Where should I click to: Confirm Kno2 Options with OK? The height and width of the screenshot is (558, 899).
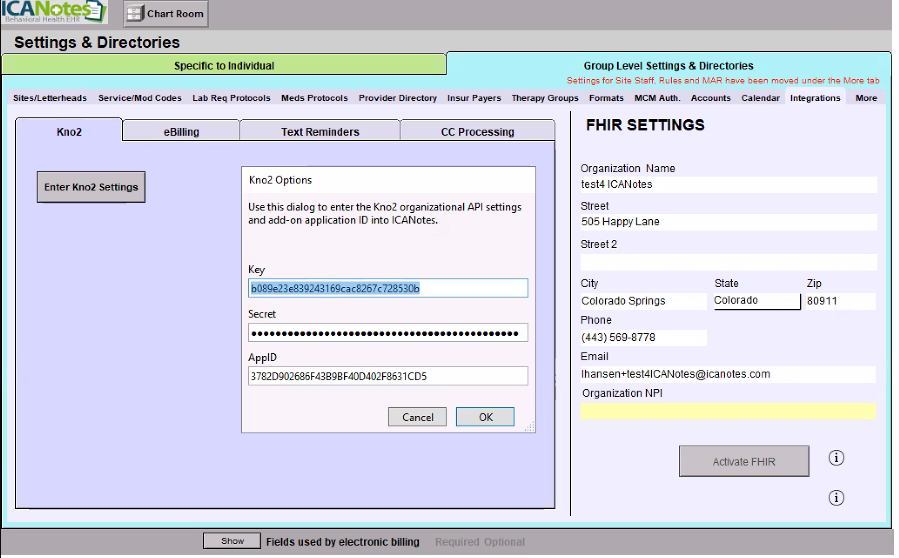[485, 417]
